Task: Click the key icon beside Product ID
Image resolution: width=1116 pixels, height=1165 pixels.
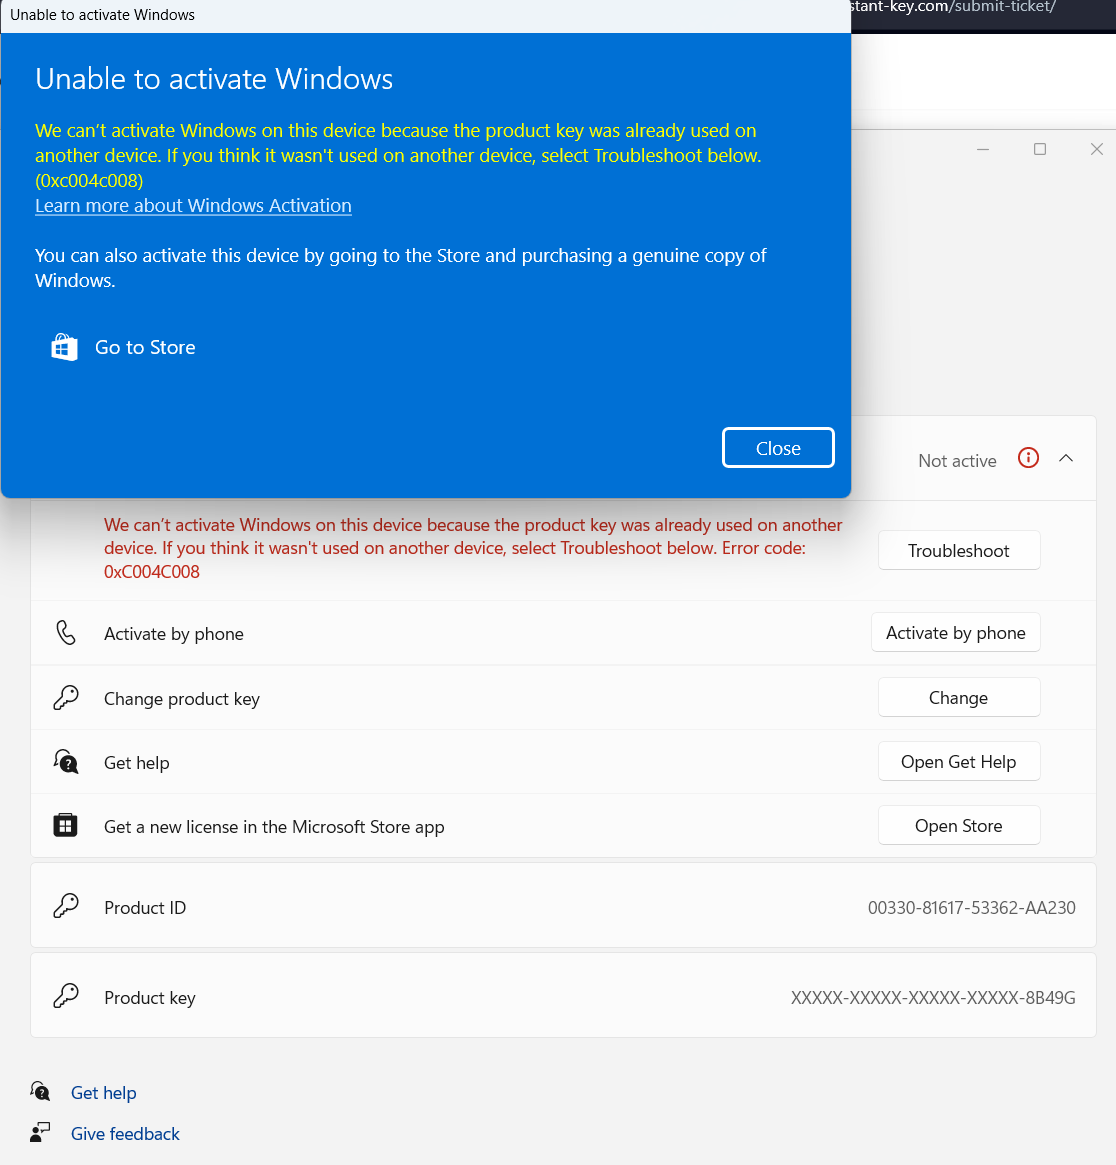Action: click(66, 907)
